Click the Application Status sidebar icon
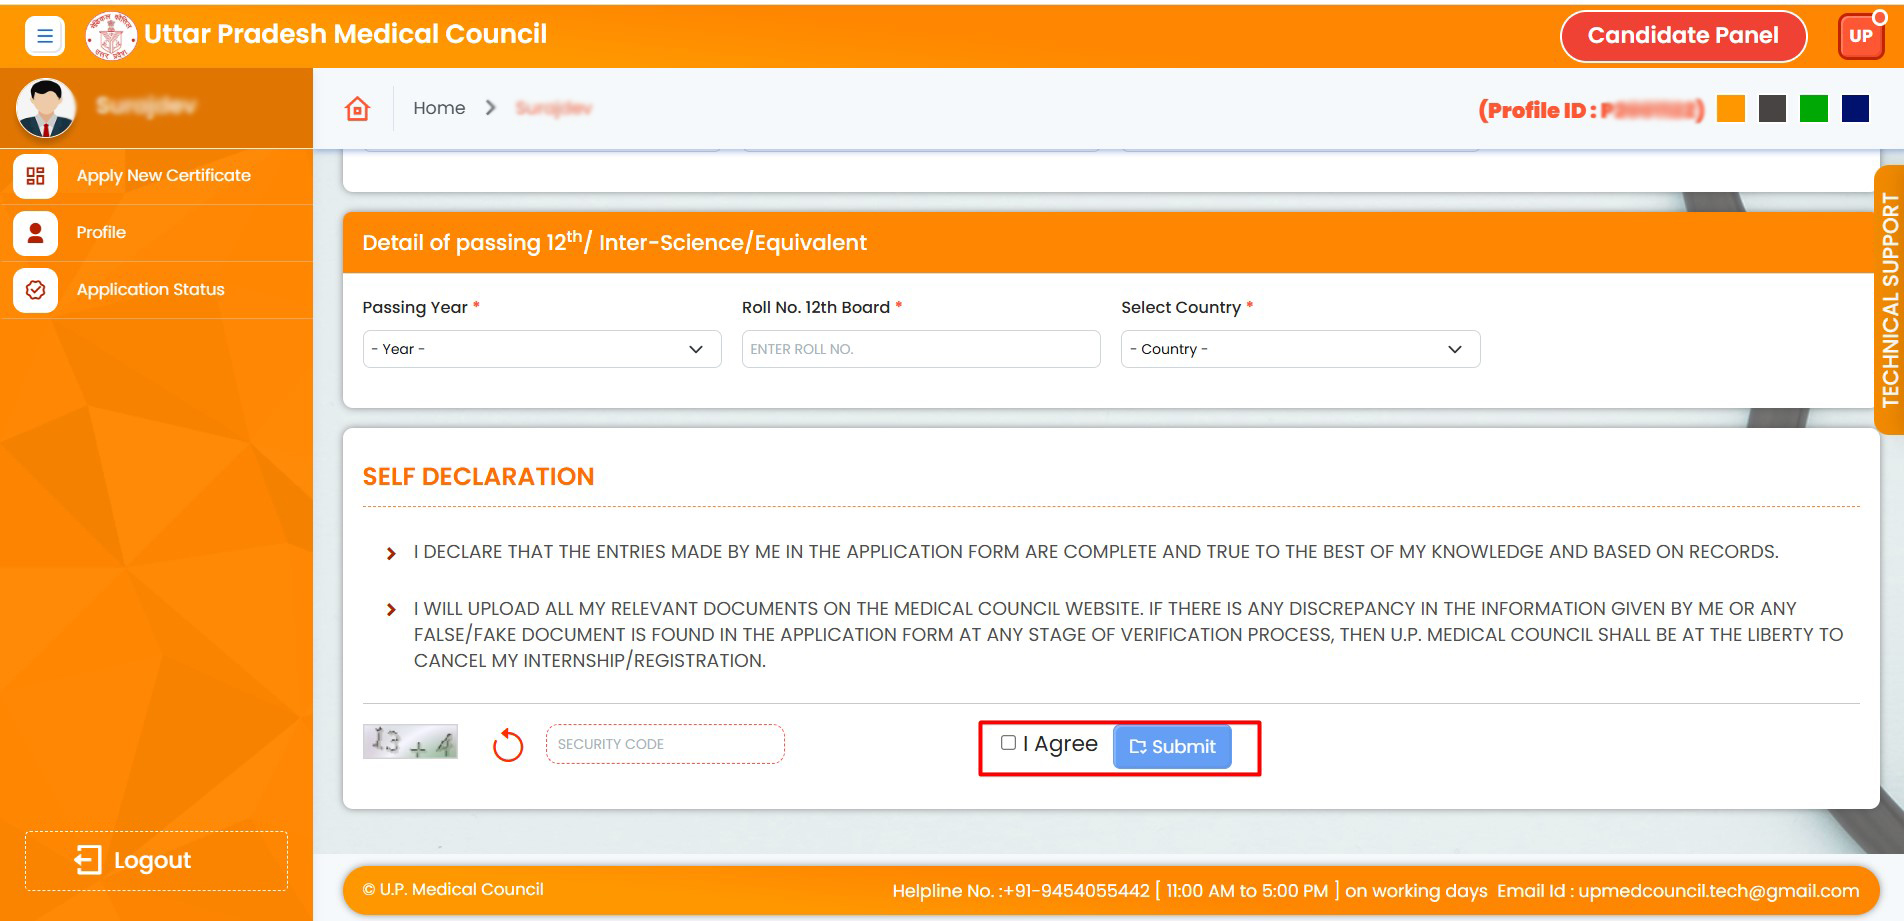Image resolution: width=1904 pixels, height=921 pixels. pos(36,290)
